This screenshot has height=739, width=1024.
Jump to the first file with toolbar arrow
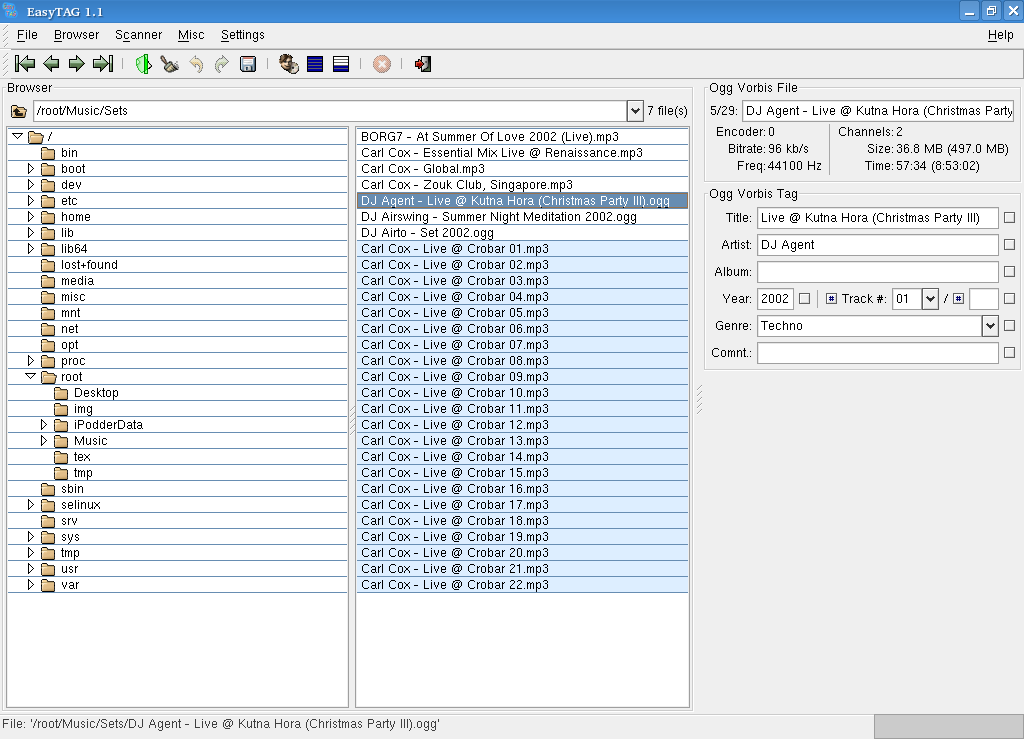[25, 64]
